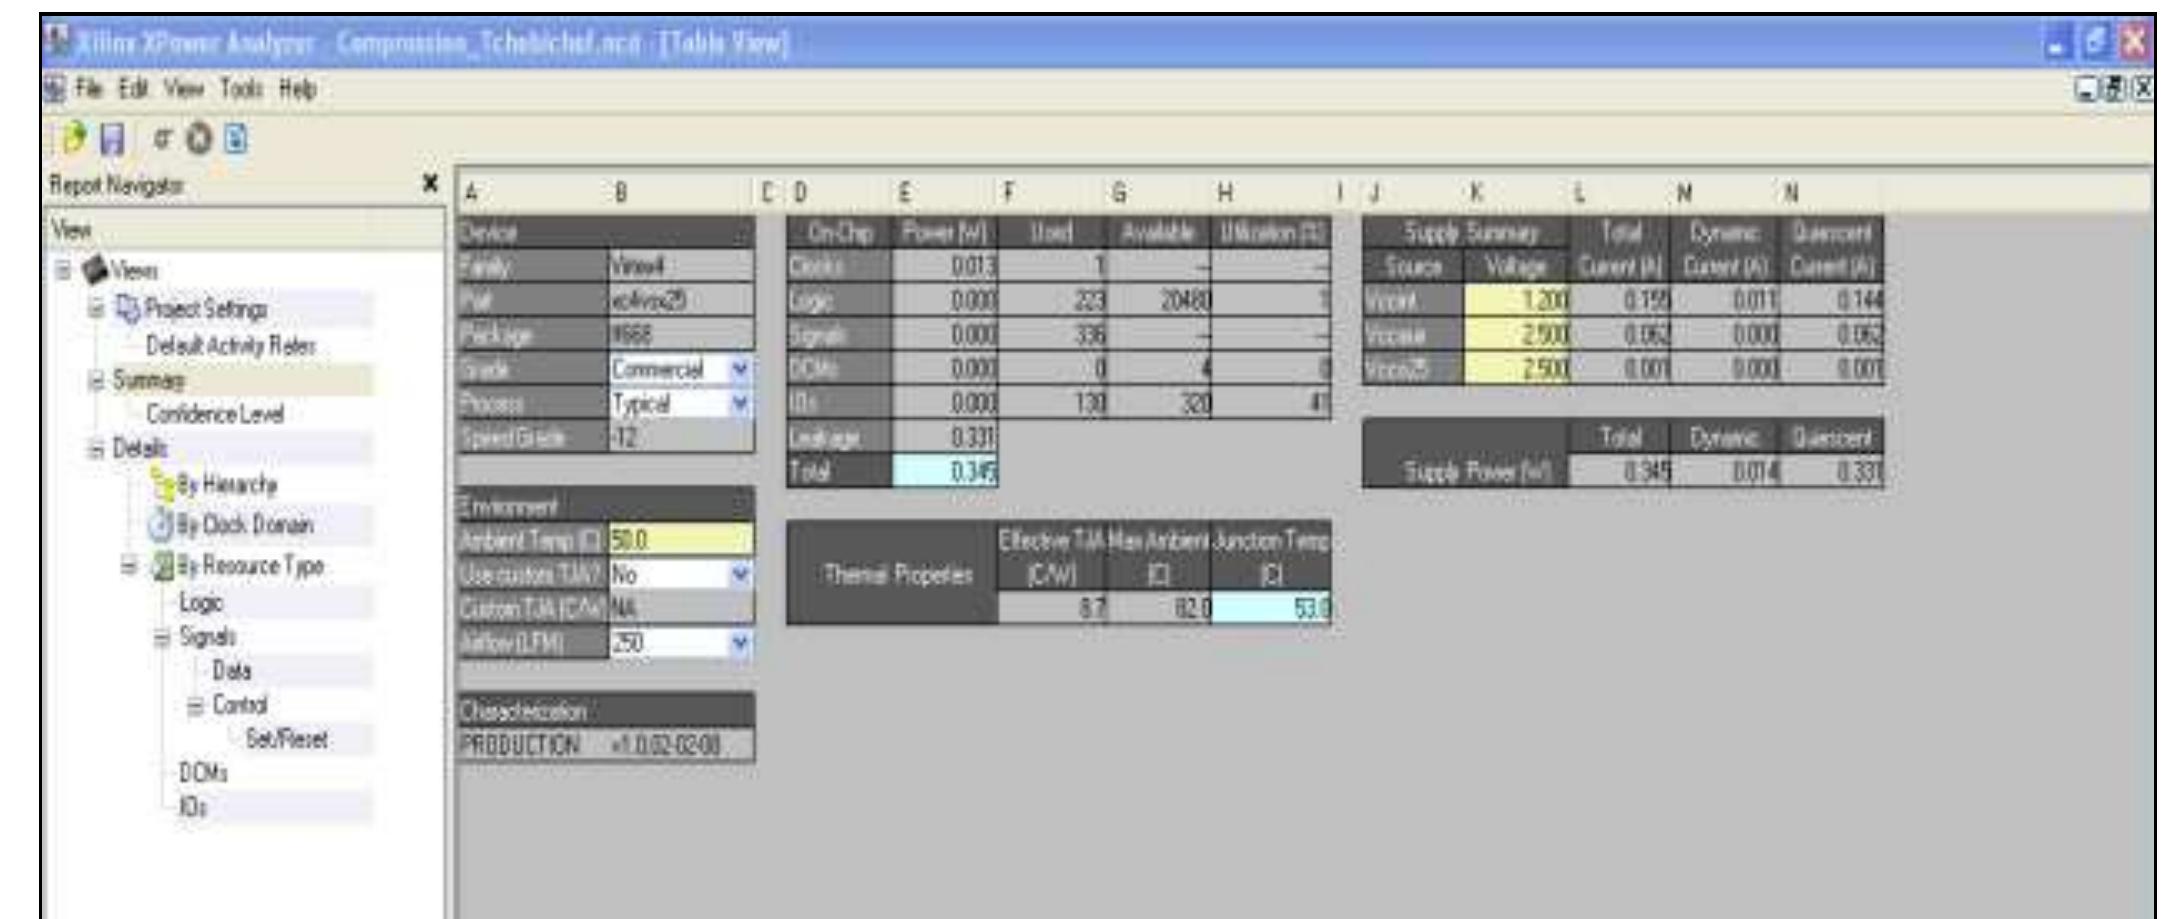Close the Report Navigator panel

click(430, 183)
